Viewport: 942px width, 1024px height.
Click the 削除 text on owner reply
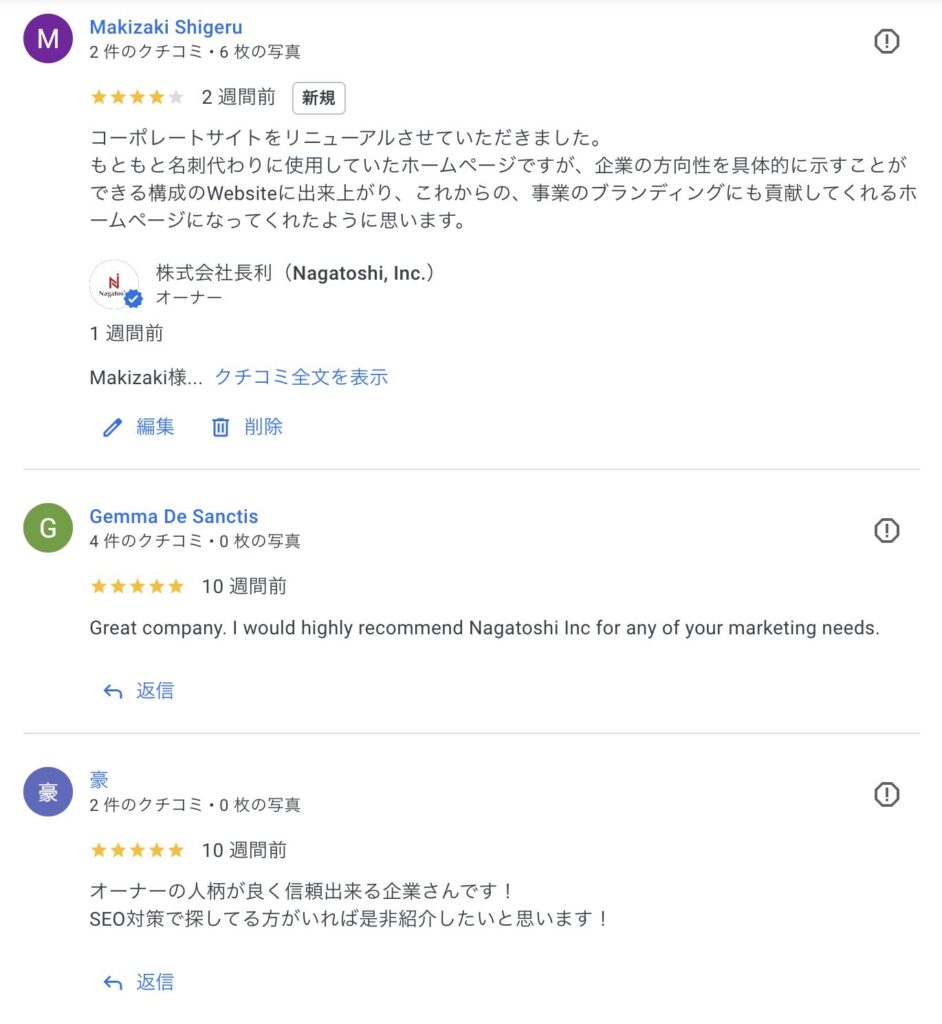coord(264,427)
